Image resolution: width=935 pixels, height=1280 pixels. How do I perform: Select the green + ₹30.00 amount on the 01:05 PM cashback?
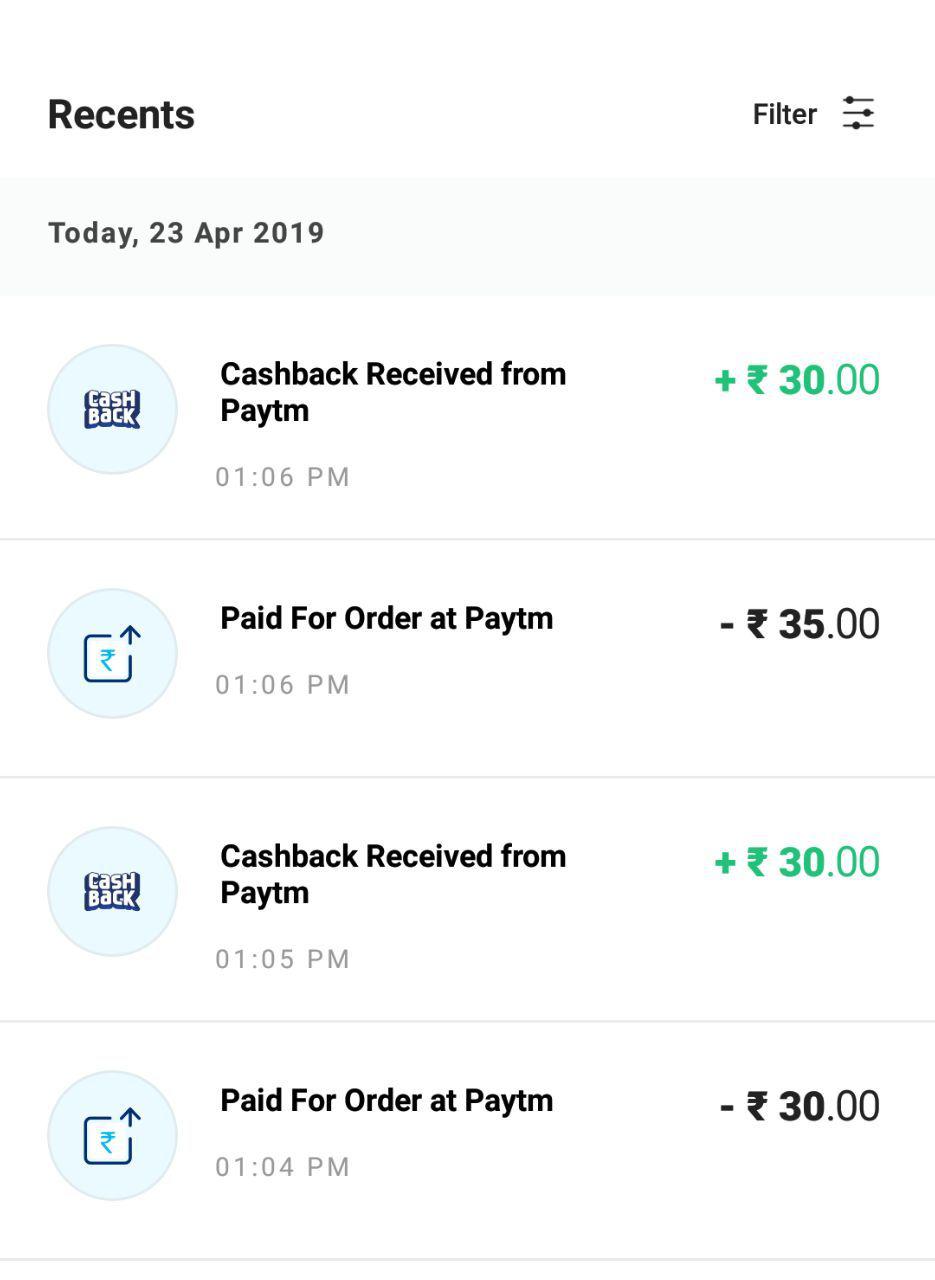pyautogui.click(x=797, y=862)
